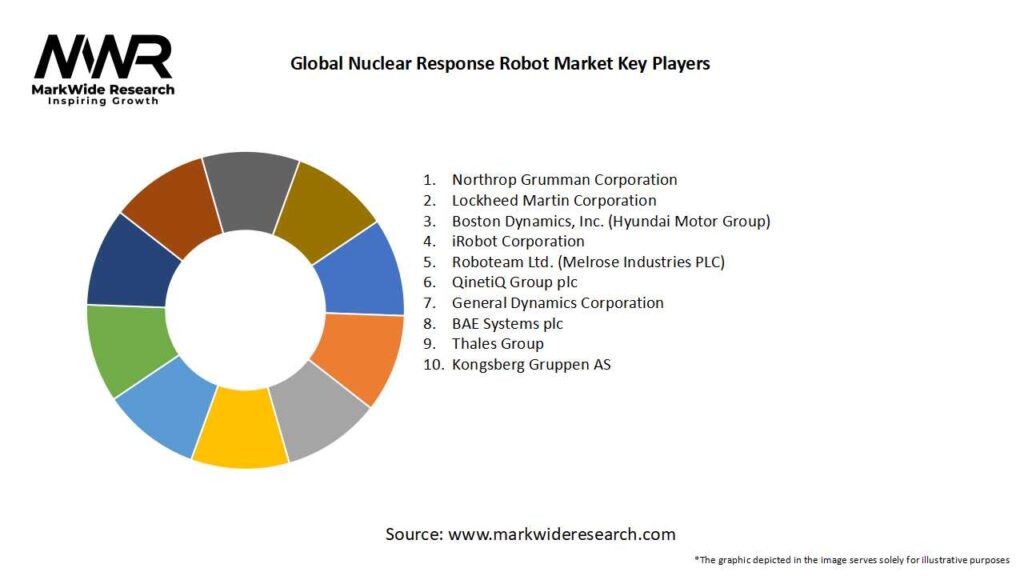
Task: Click the navy blue donut segment
Action: coord(129,266)
